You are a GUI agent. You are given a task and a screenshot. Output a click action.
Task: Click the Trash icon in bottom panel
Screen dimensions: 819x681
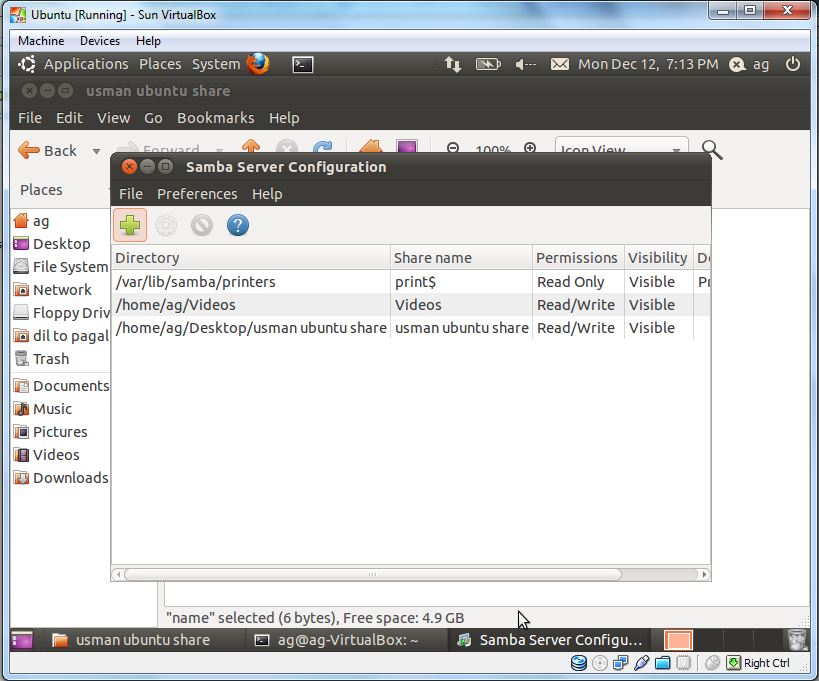(797, 640)
